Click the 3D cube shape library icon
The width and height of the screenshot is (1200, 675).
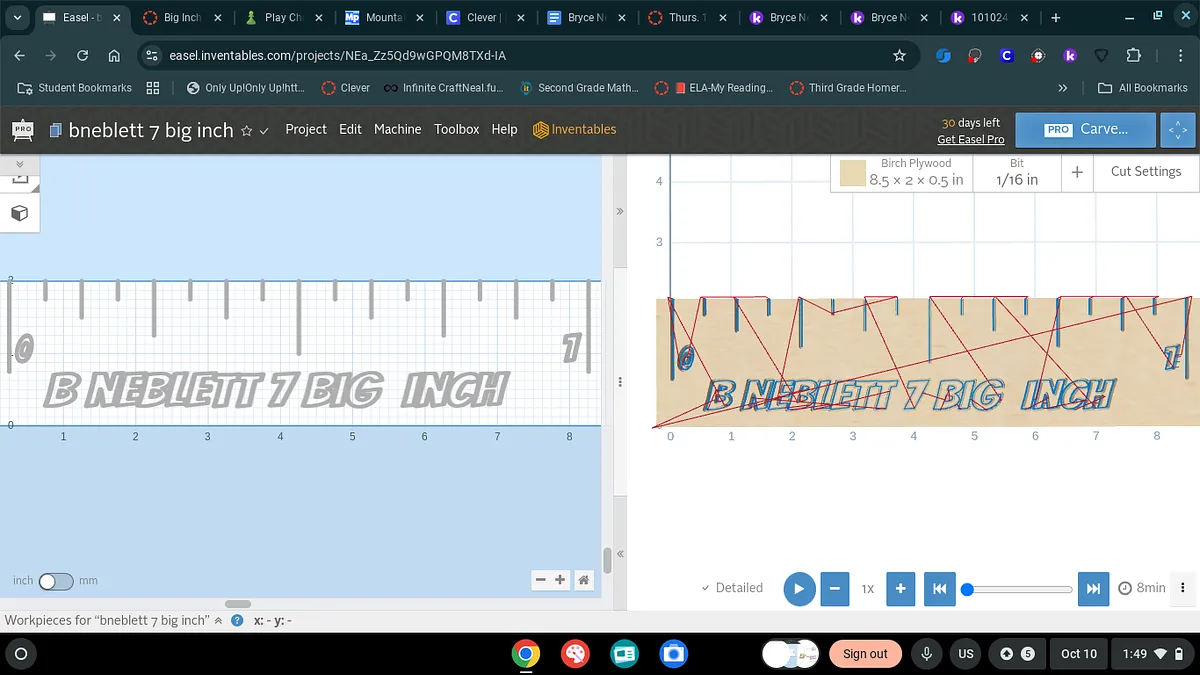[19, 213]
